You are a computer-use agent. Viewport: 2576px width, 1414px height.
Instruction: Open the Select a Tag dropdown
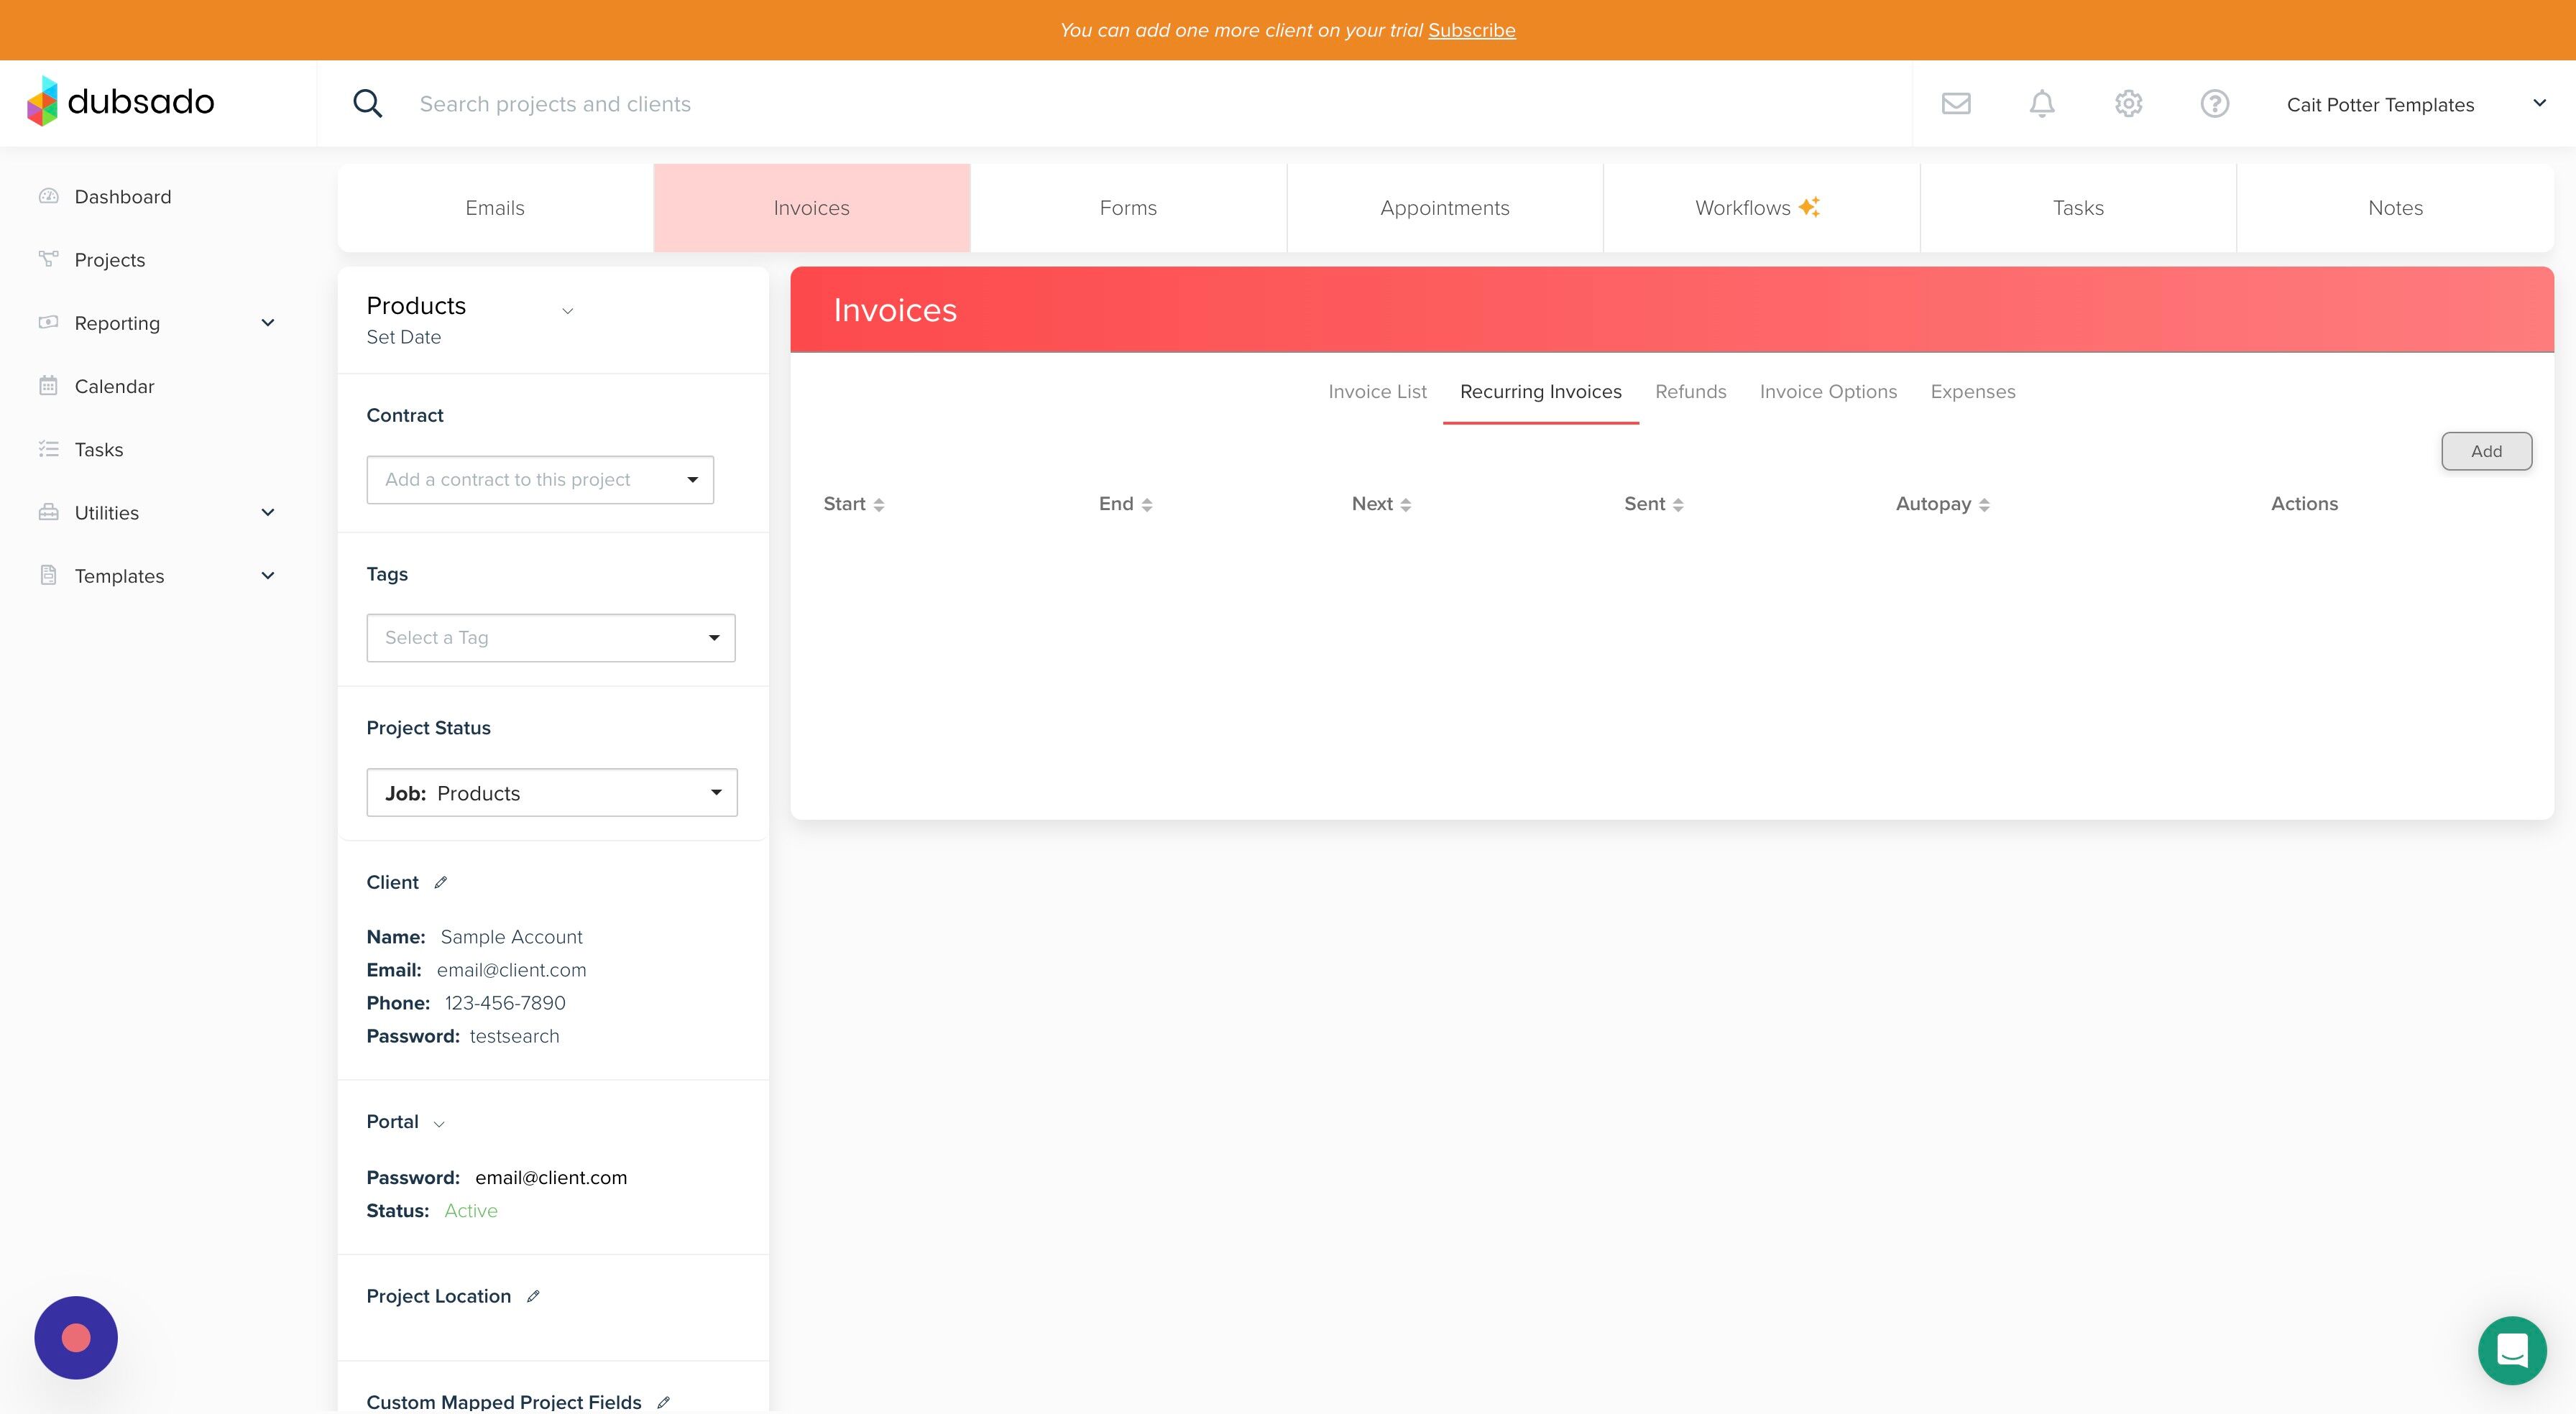[551, 638]
